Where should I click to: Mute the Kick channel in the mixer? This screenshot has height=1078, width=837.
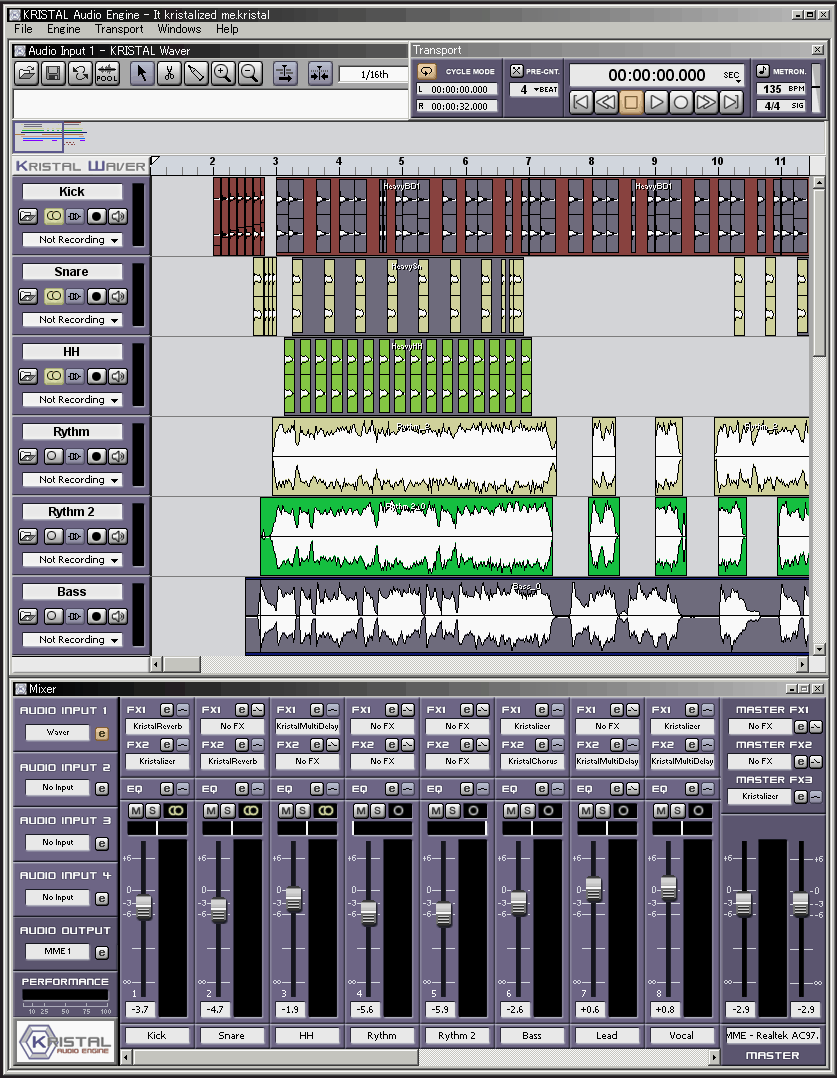[136, 810]
